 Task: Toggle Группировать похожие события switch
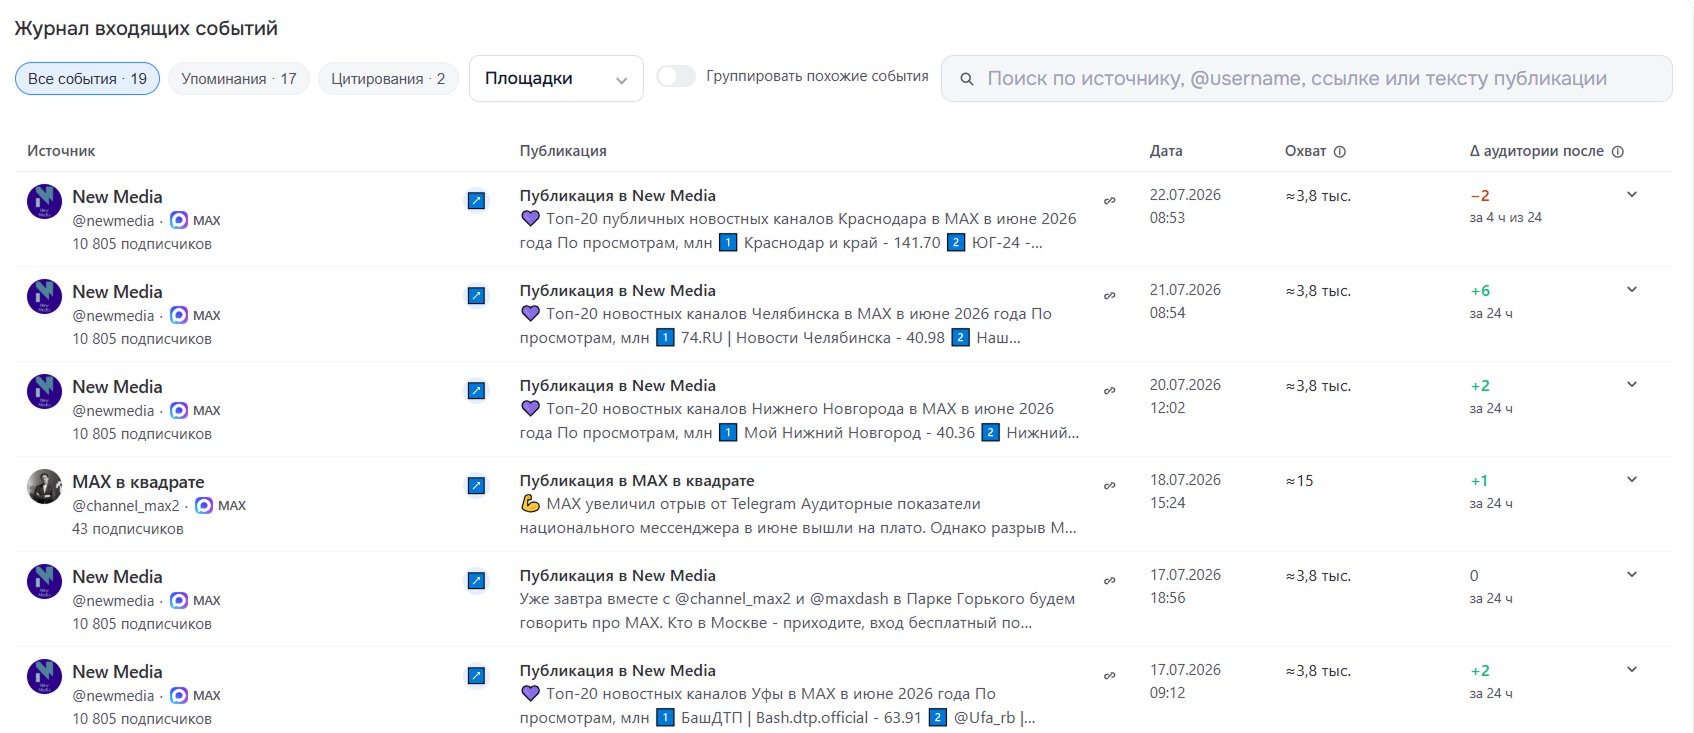(676, 76)
